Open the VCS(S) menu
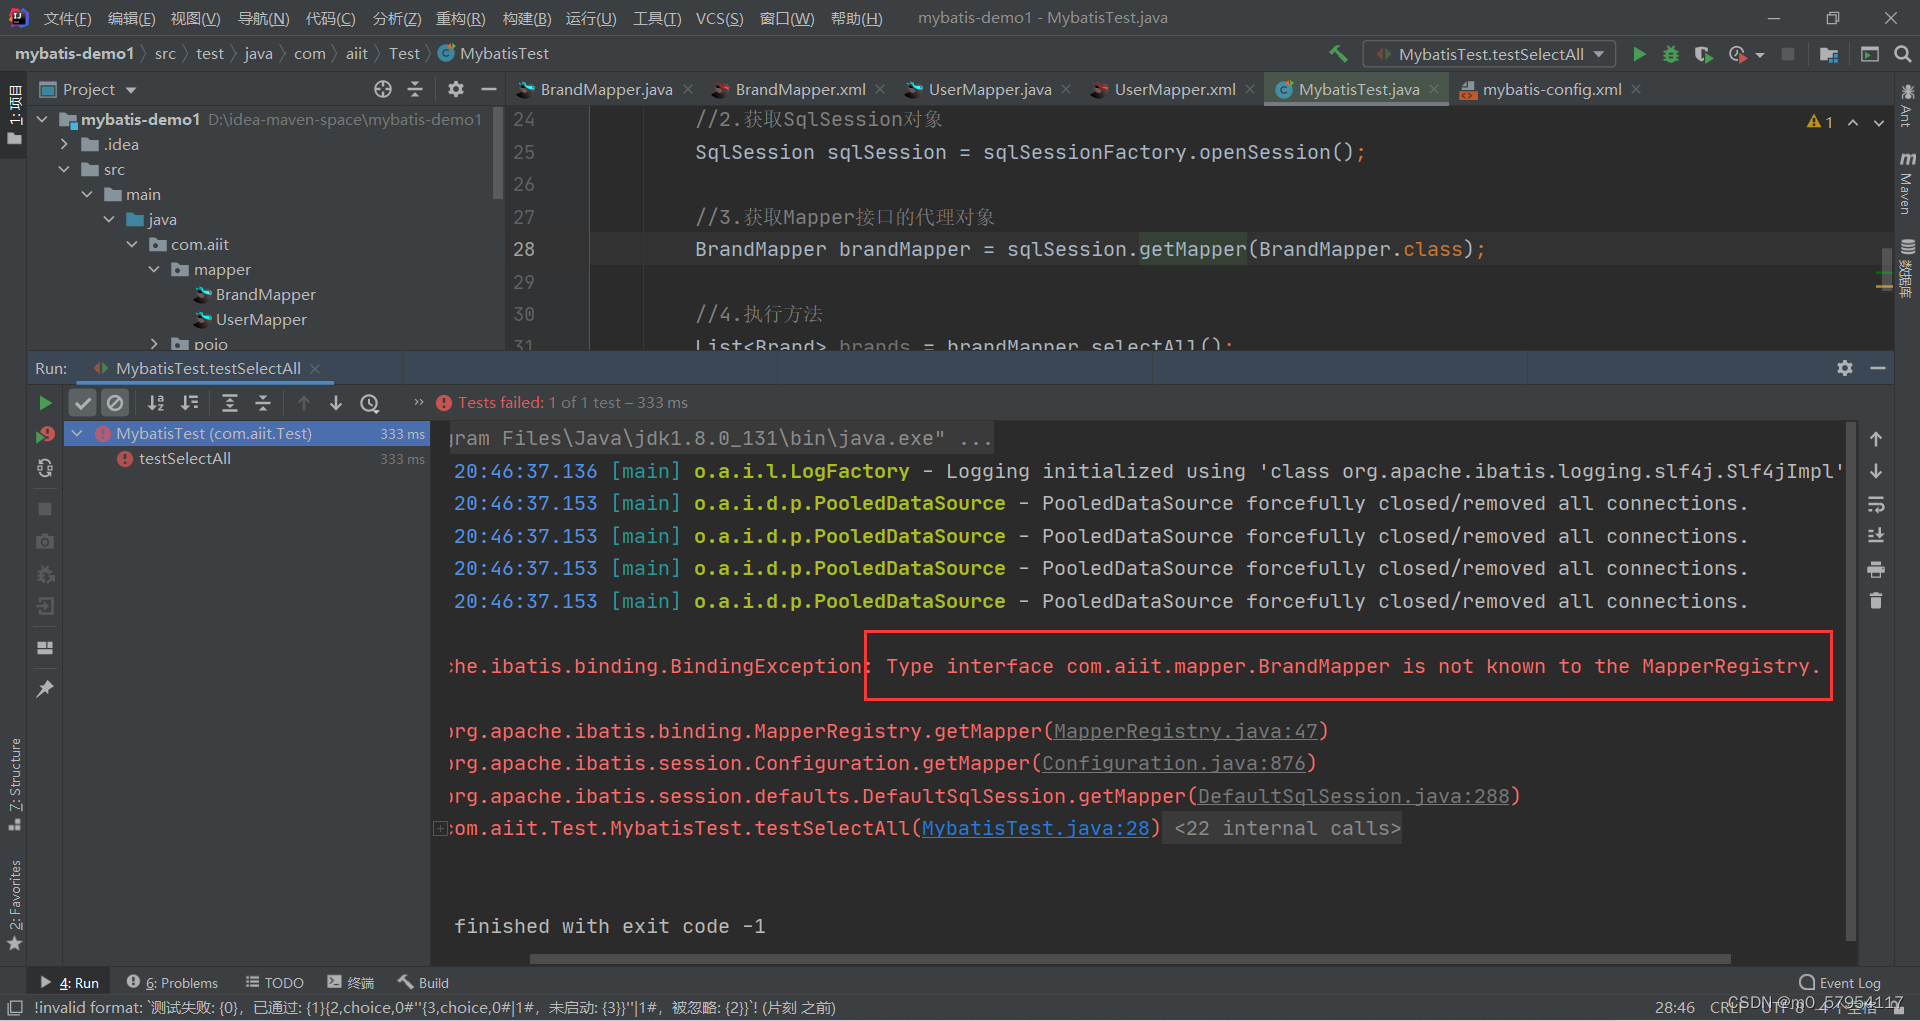This screenshot has width=1920, height=1021. [719, 19]
